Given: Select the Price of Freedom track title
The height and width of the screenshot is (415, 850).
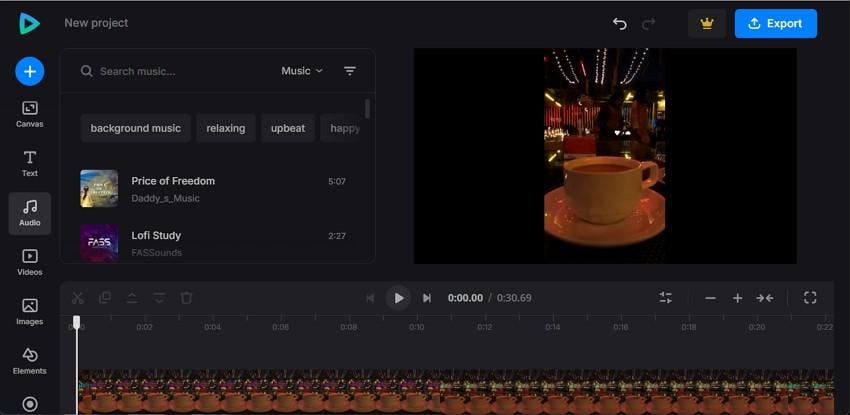Looking at the screenshot, I should tap(173, 181).
